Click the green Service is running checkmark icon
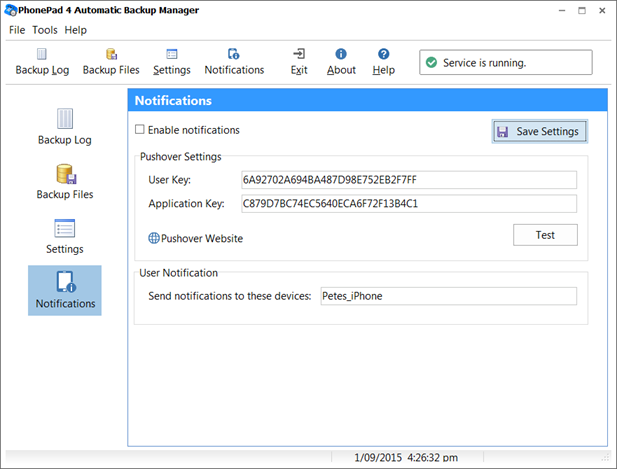This screenshot has height=469, width=617. (x=431, y=63)
